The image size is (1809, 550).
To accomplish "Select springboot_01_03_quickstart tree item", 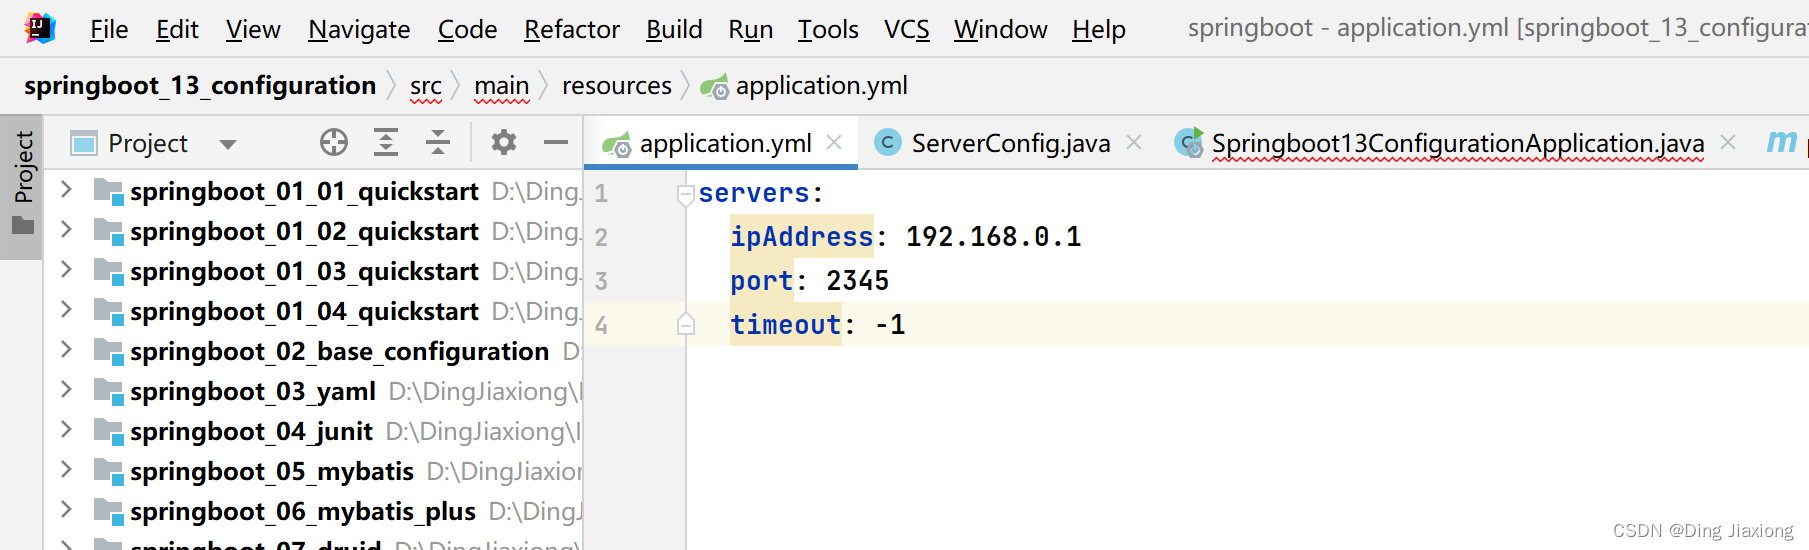I will click(304, 272).
